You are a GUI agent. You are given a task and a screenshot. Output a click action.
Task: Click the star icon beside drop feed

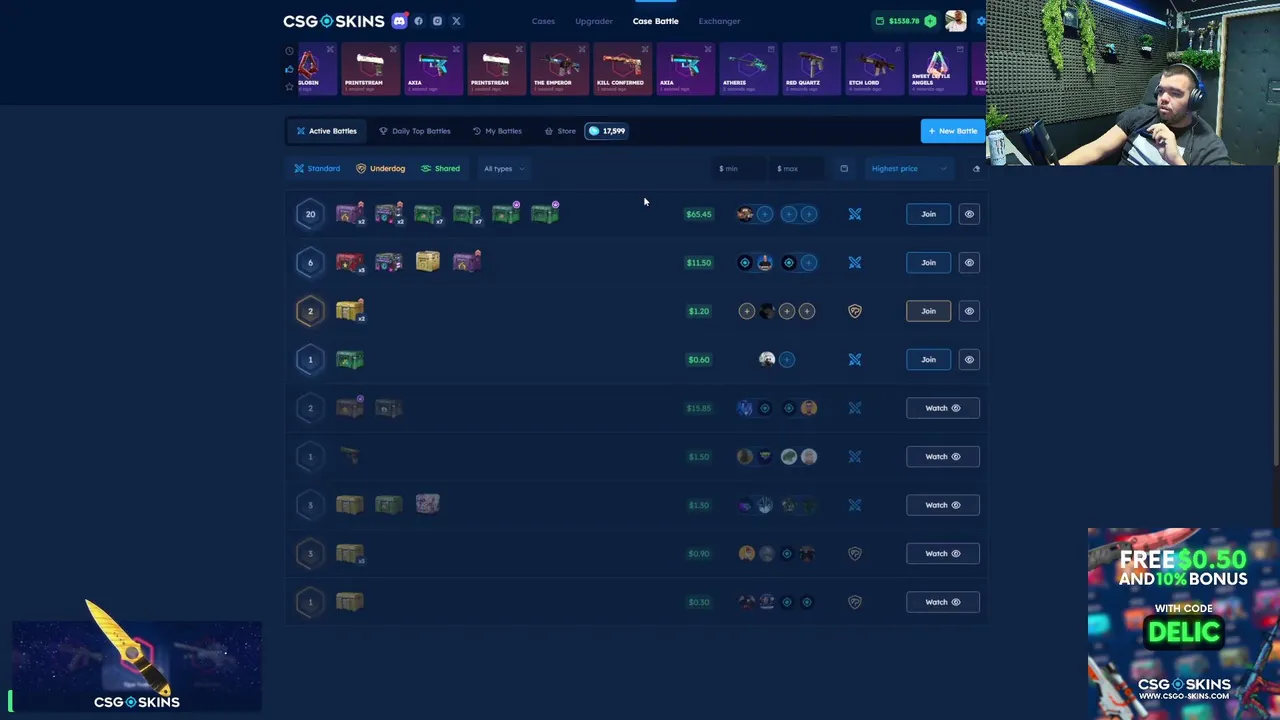pos(290,87)
